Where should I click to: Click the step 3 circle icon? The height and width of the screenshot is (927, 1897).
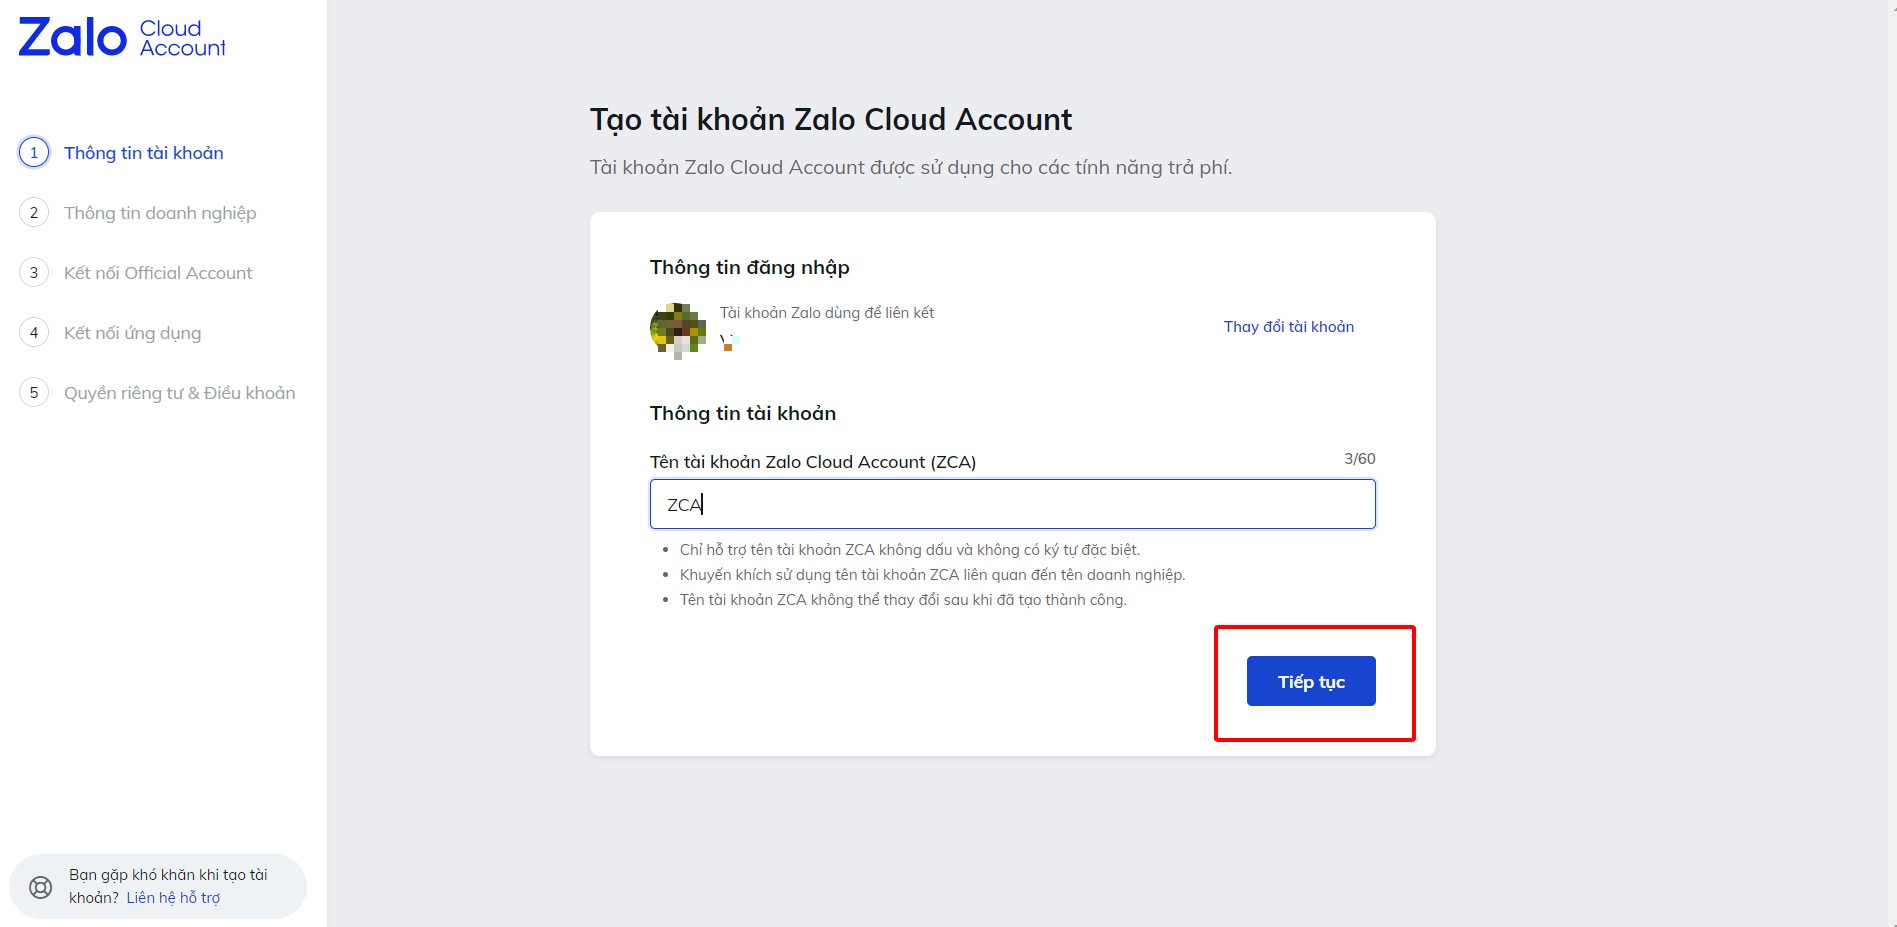point(34,273)
